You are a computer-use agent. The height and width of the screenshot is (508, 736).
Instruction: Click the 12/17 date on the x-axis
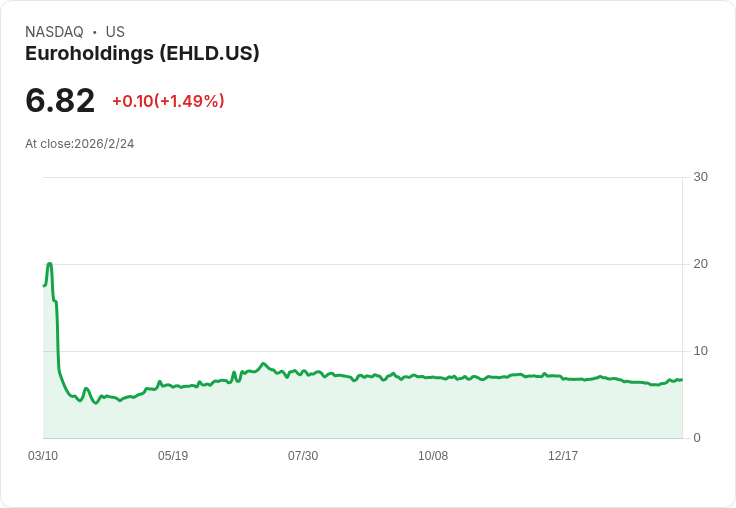pyautogui.click(x=563, y=456)
